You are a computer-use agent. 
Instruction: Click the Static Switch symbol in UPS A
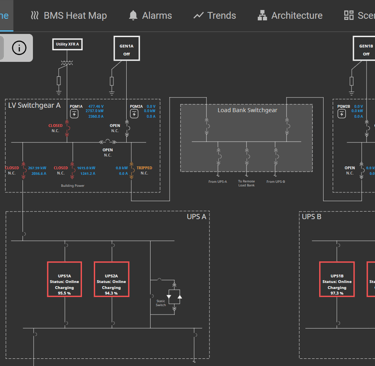(174, 297)
